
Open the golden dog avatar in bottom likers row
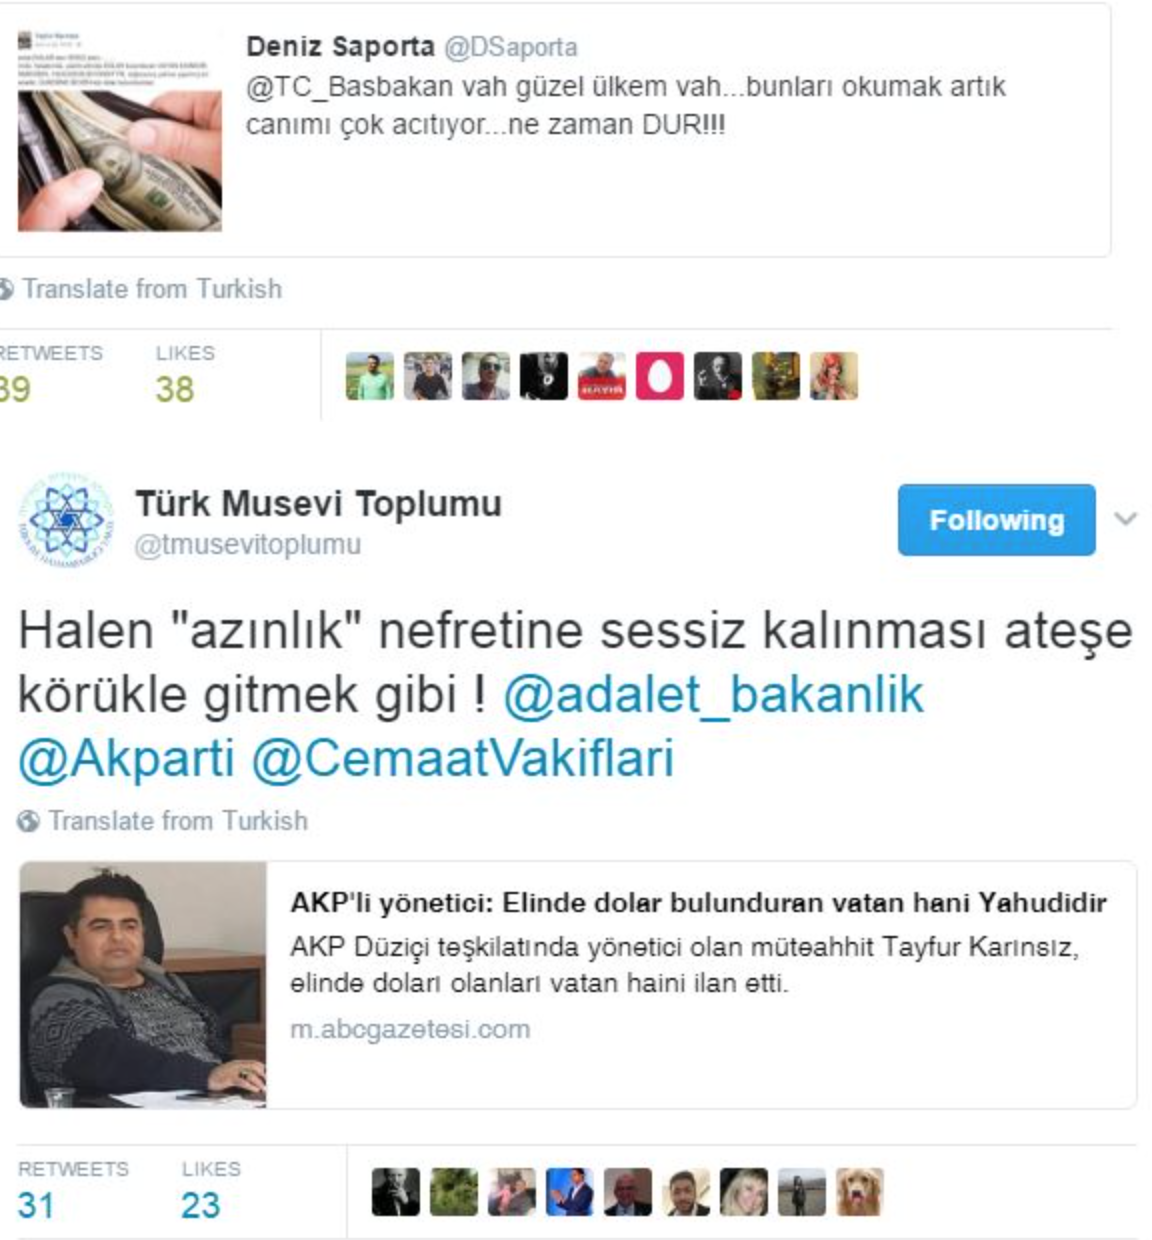[x=860, y=1192]
